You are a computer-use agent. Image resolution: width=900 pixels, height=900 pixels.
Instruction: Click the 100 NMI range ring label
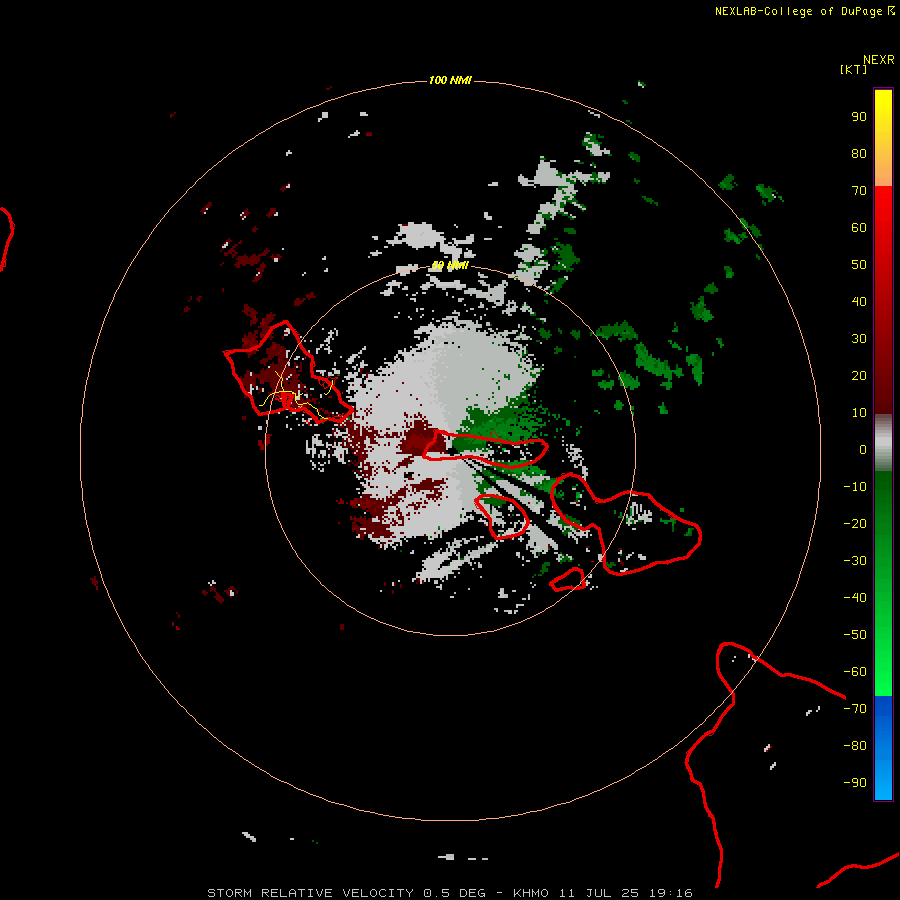click(x=450, y=80)
